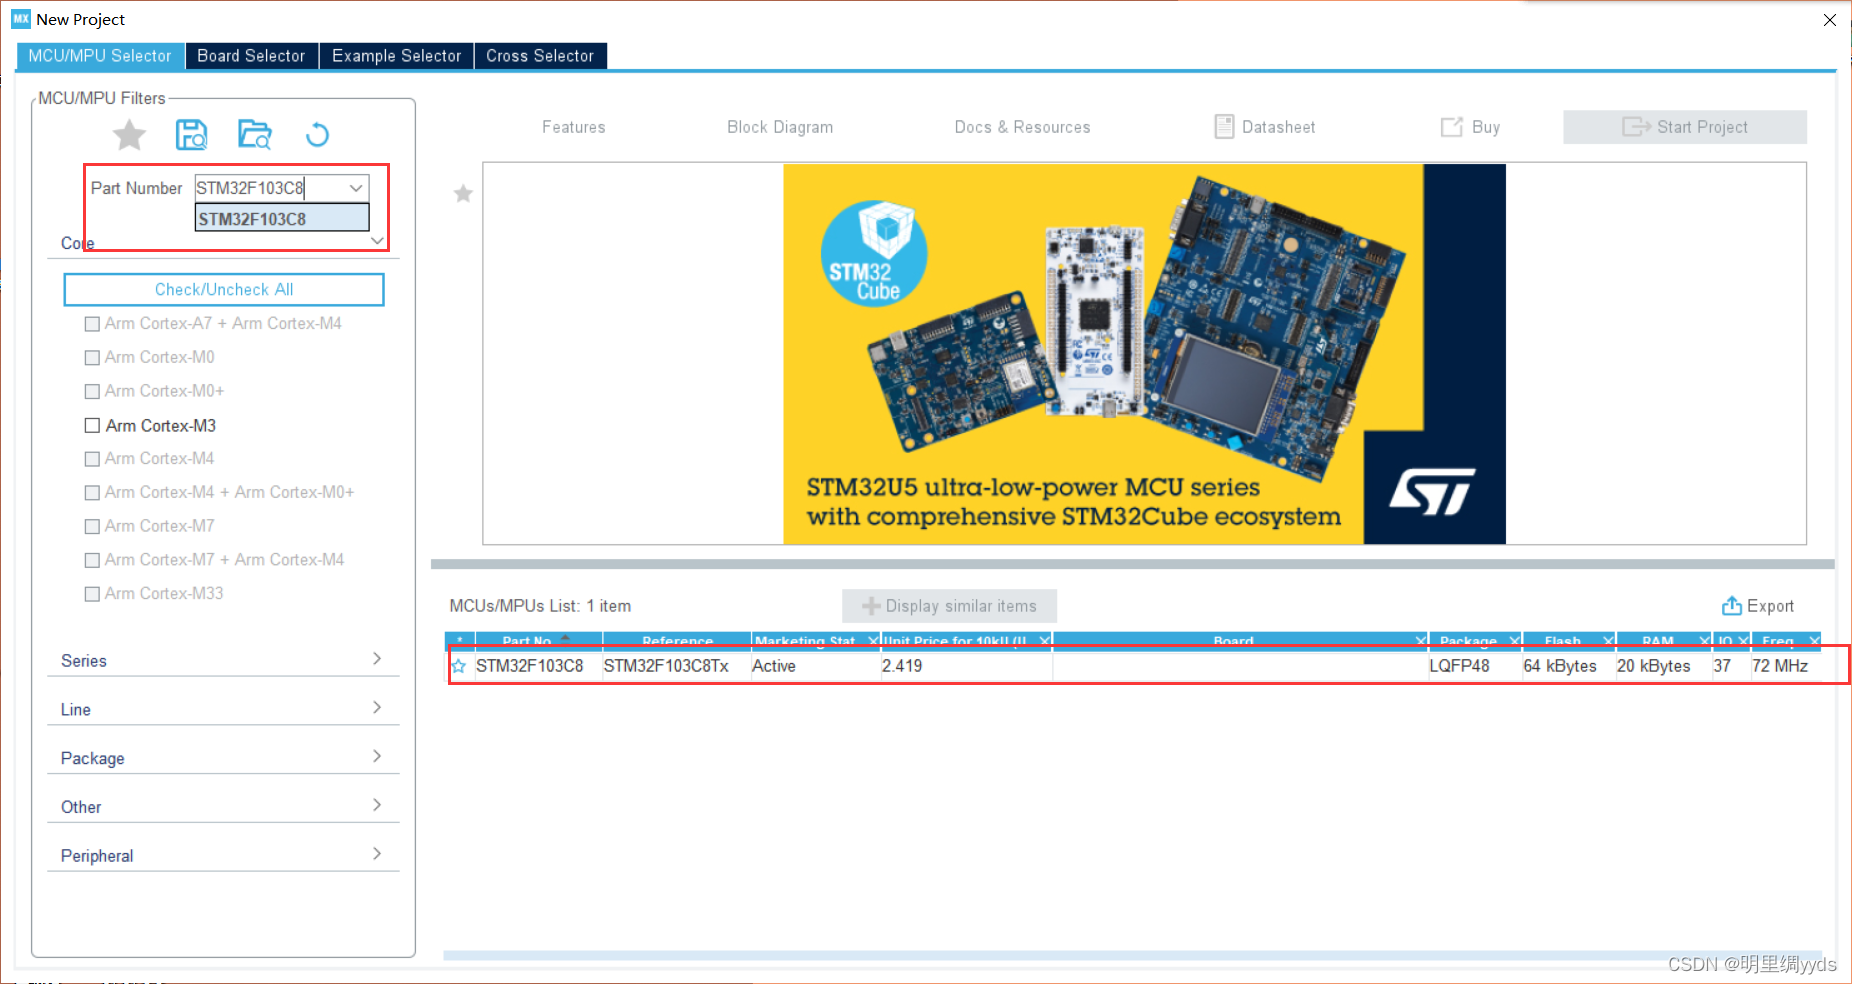Viewport: 1852px width, 984px height.
Task: Enable Arm Cortex-M3 checkbox
Action: point(92,425)
